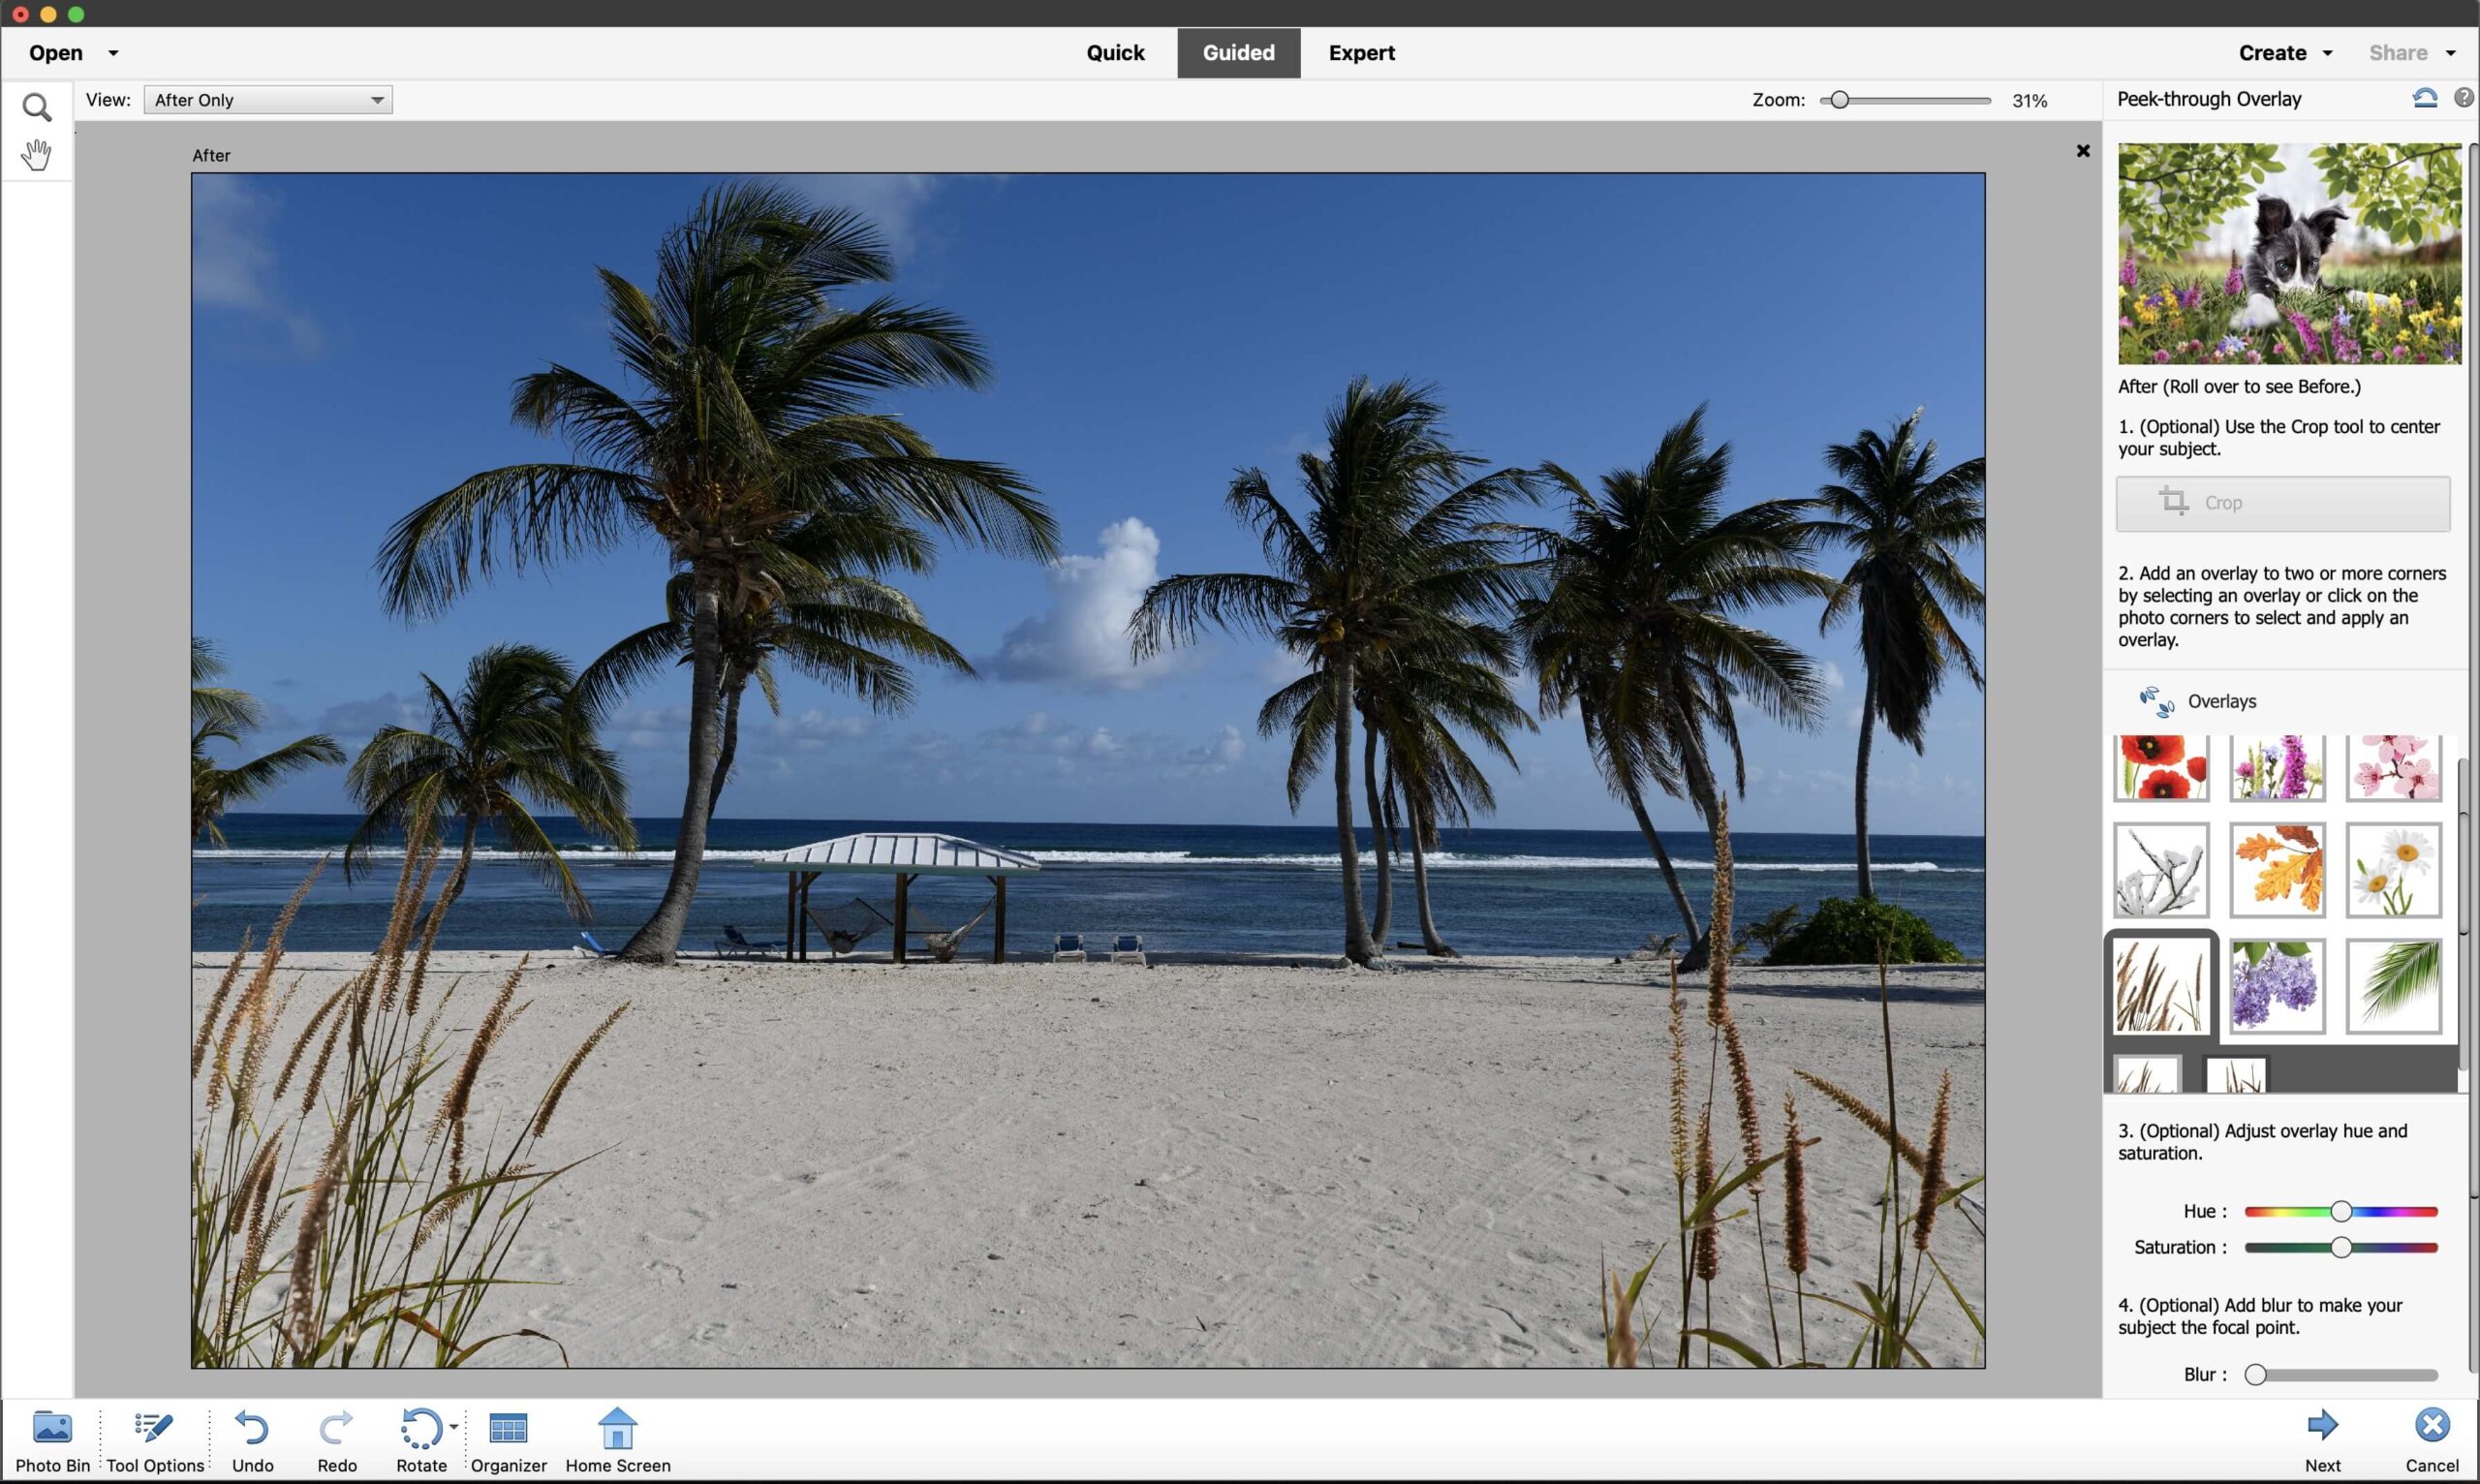Switch to the Expert mode tab
Image resolution: width=2480 pixels, height=1484 pixels.
tap(1362, 51)
